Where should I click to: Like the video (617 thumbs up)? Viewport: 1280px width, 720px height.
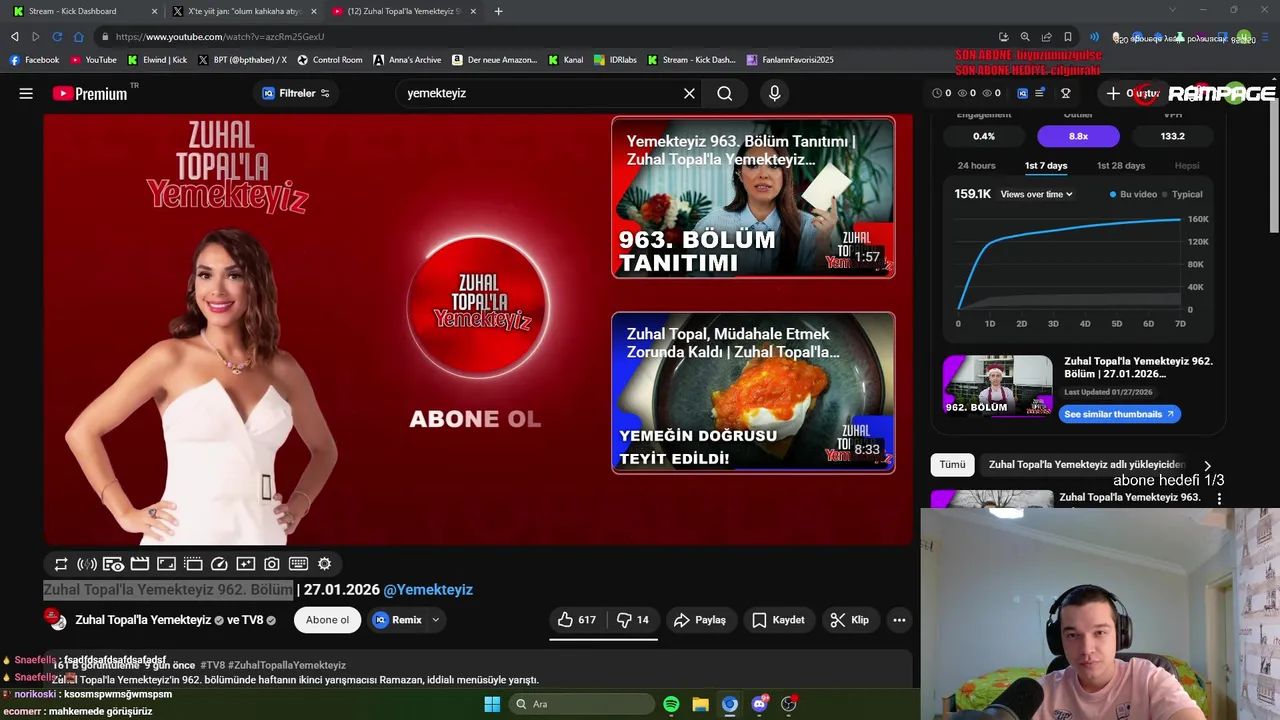click(577, 620)
